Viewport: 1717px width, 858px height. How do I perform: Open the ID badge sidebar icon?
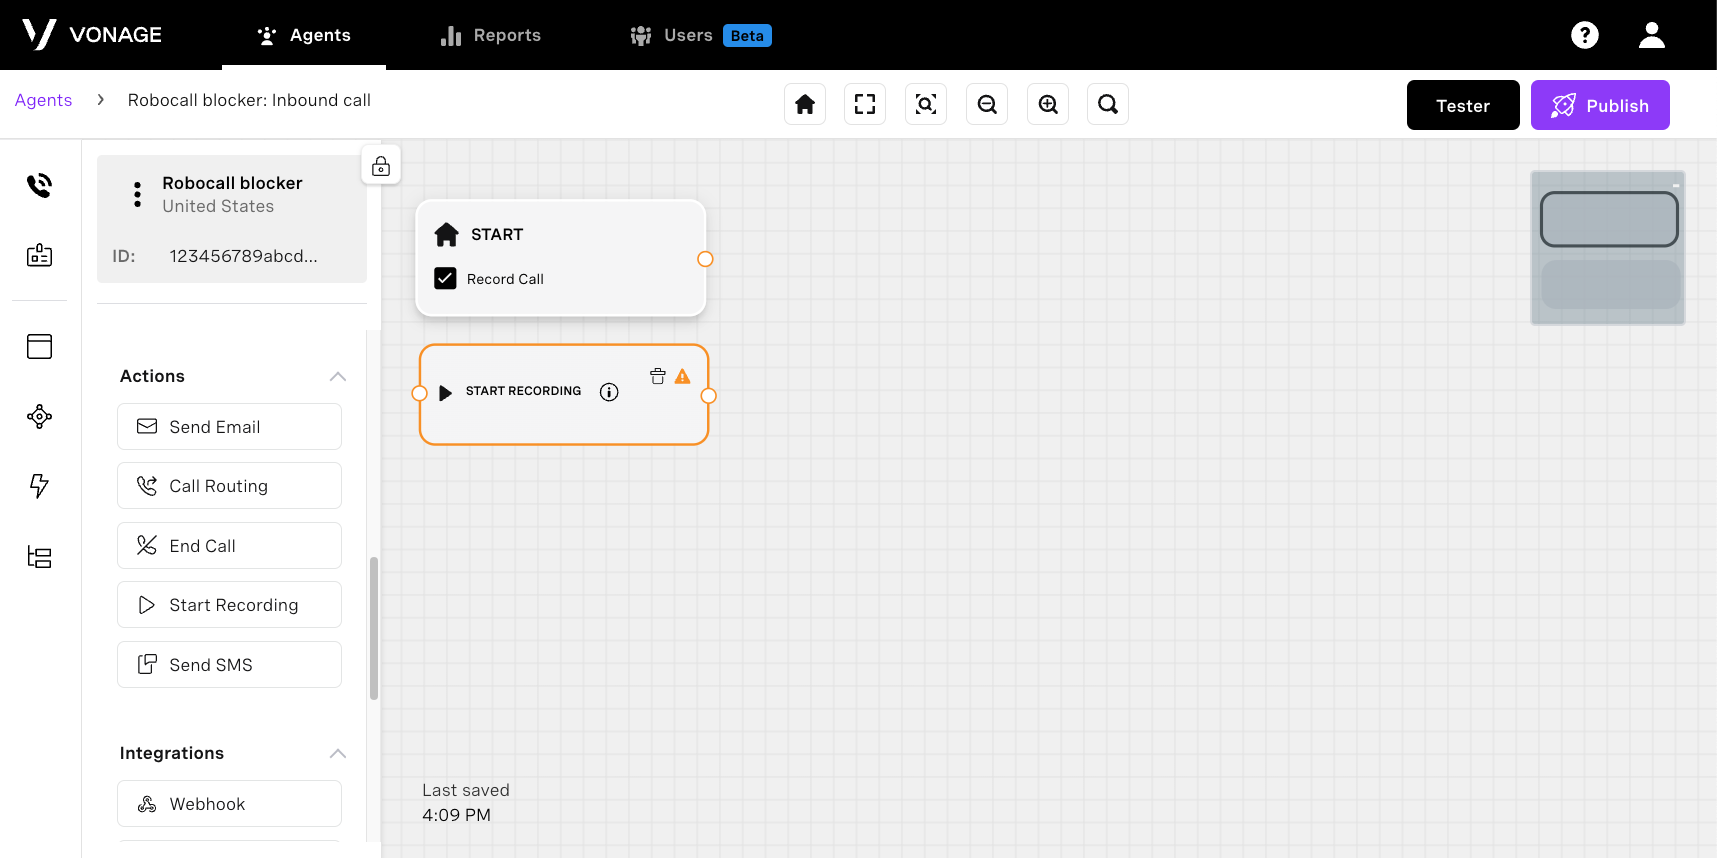(39, 255)
